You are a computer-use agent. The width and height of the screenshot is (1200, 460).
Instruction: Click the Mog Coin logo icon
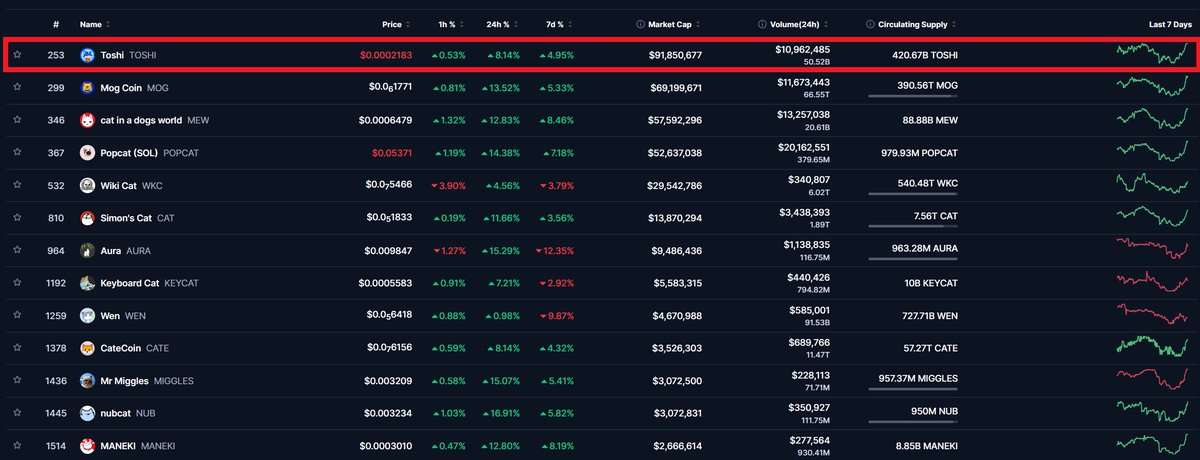coord(87,88)
